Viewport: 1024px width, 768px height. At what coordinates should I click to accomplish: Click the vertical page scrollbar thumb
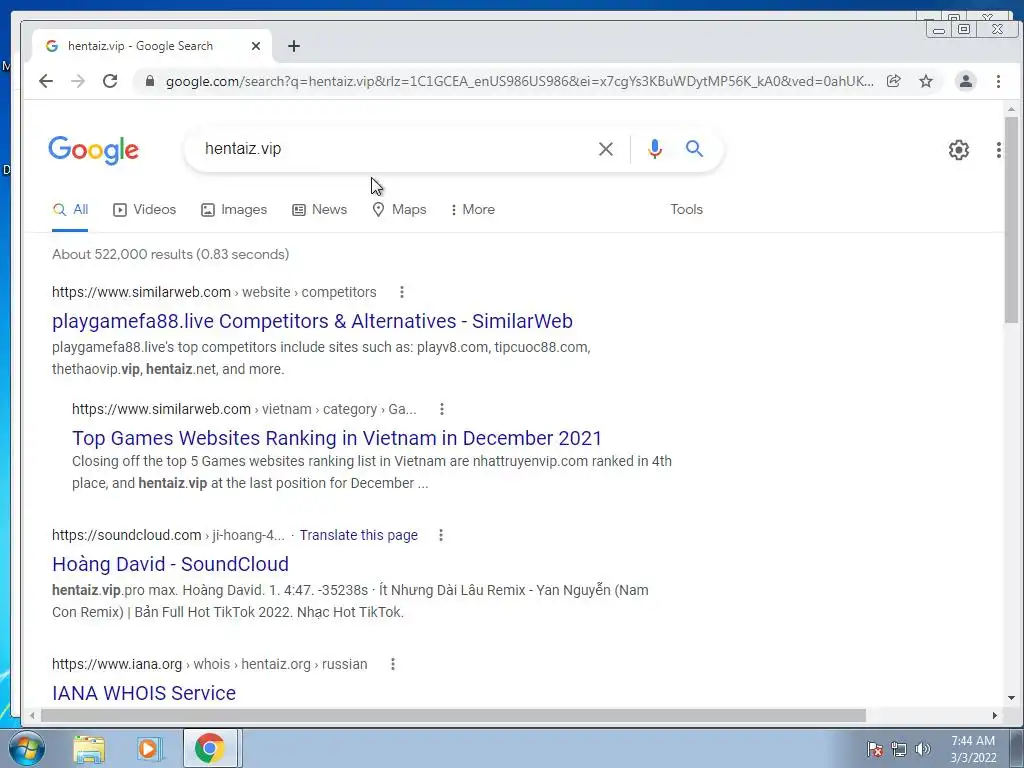click(x=1011, y=219)
